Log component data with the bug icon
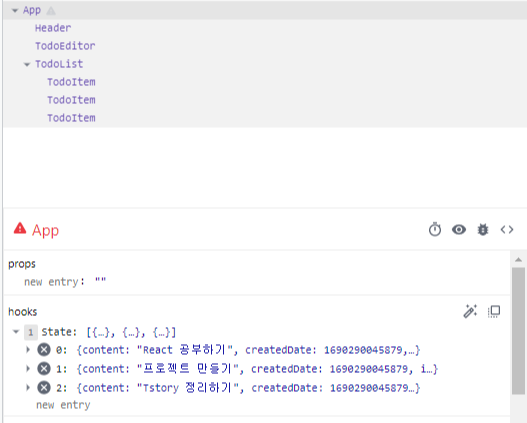Viewport: 527px width, 423px height. pos(483,229)
